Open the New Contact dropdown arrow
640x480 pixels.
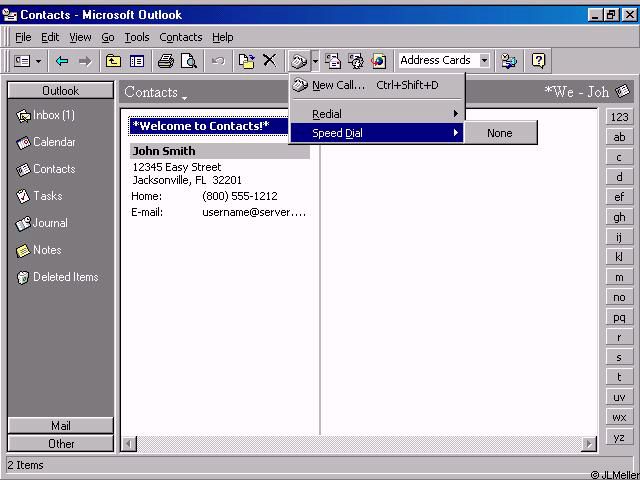click(x=38, y=61)
